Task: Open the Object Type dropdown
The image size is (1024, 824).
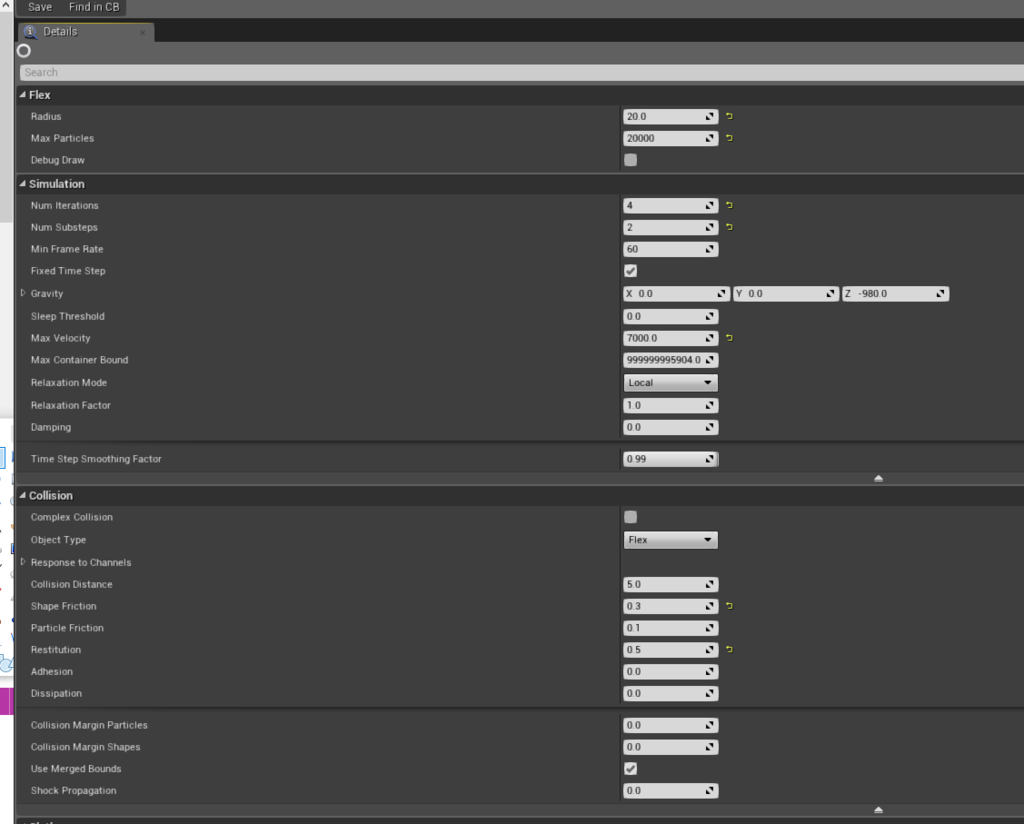Action: (671, 540)
